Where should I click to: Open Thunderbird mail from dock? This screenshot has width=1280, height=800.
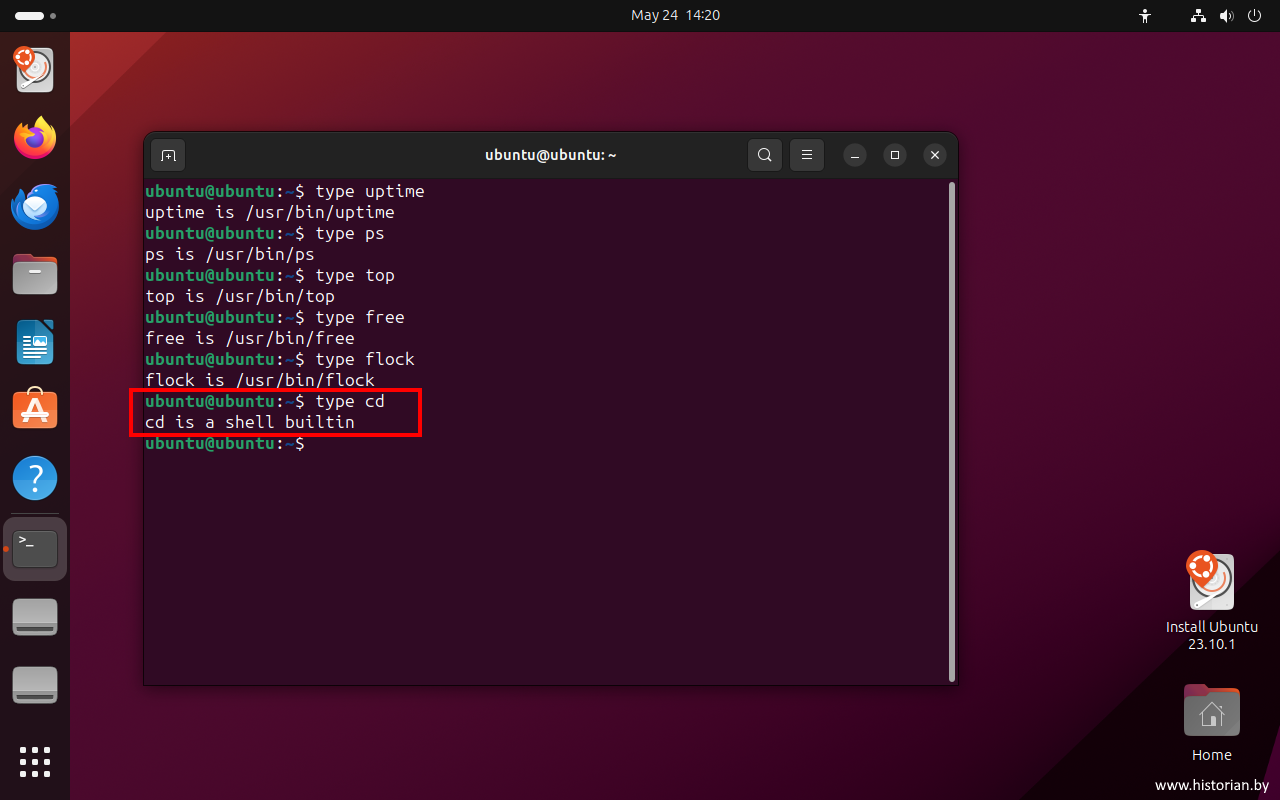tap(35, 207)
